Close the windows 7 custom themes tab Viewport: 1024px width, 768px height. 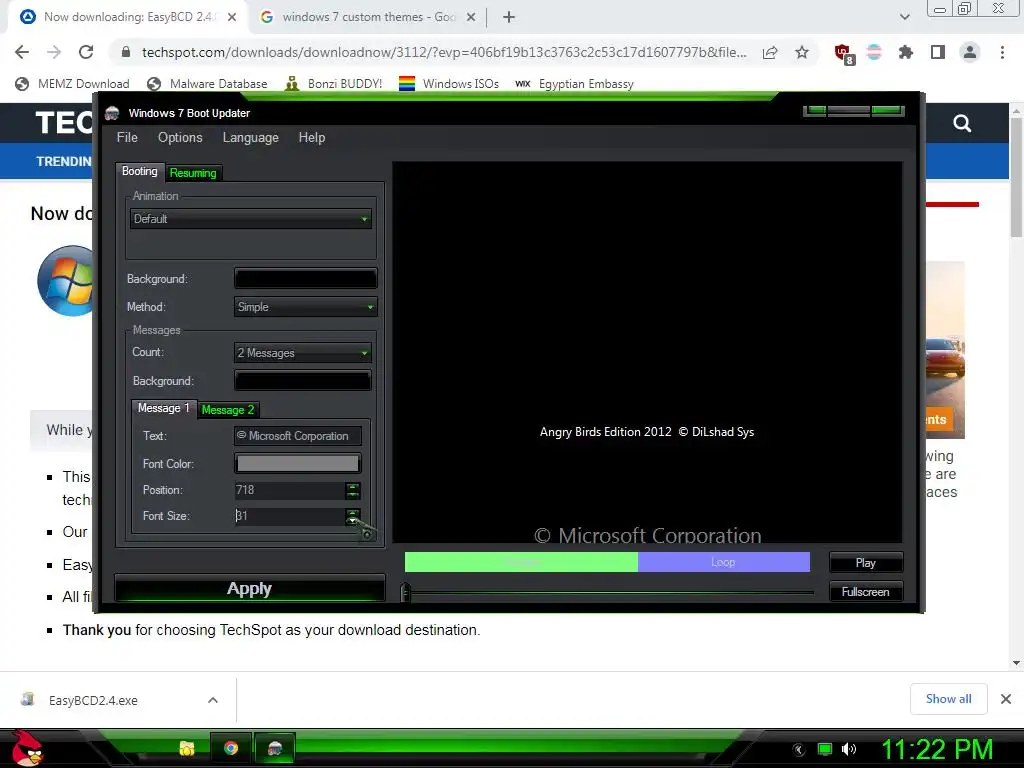pyautogui.click(x=471, y=18)
